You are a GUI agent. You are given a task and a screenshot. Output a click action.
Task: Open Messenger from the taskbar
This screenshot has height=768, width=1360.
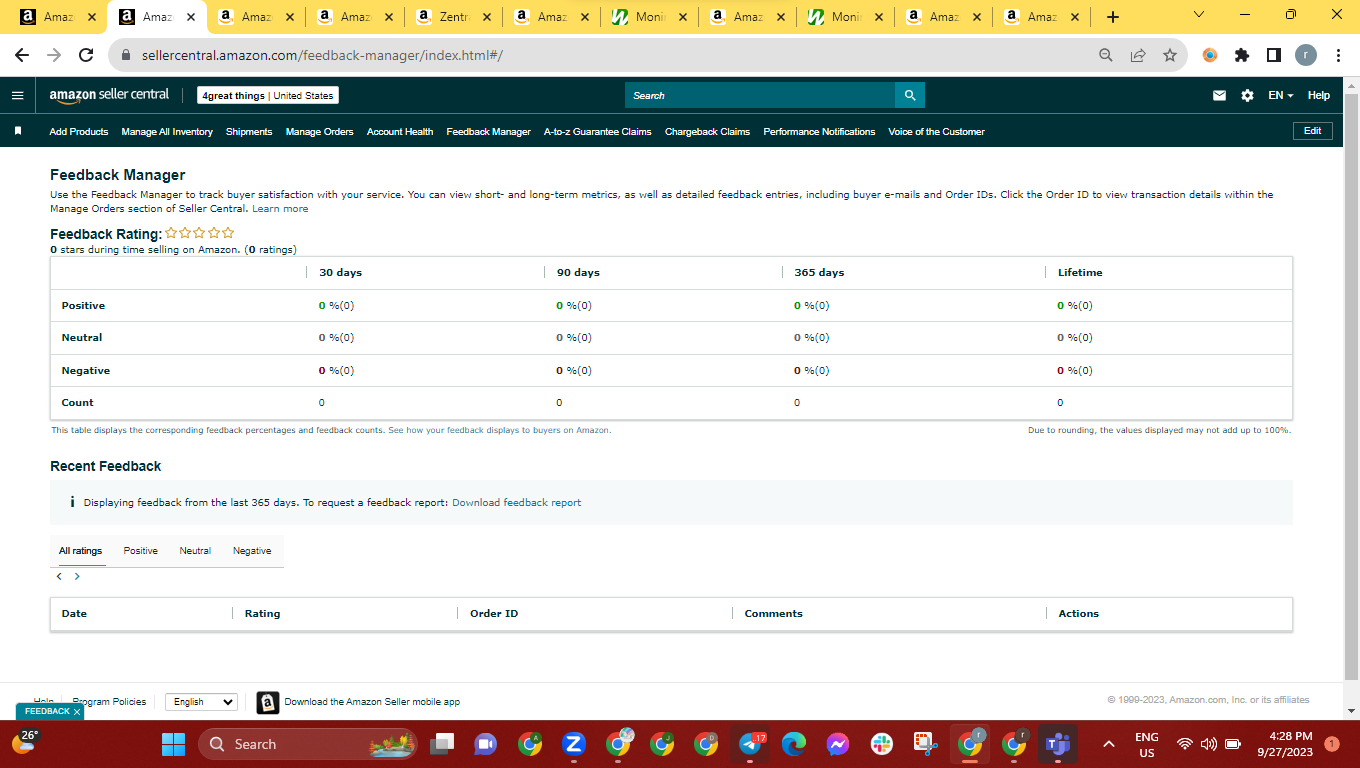coord(838,744)
